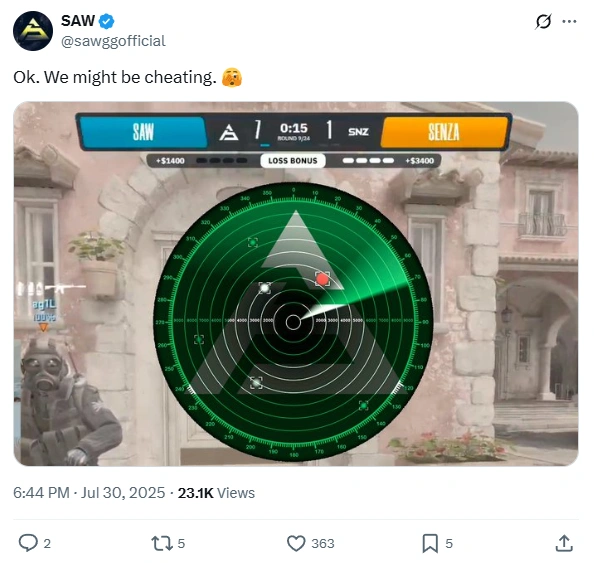594x563 pixels.
Task: Click the 23.1K Views count
Action: (x=216, y=493)
